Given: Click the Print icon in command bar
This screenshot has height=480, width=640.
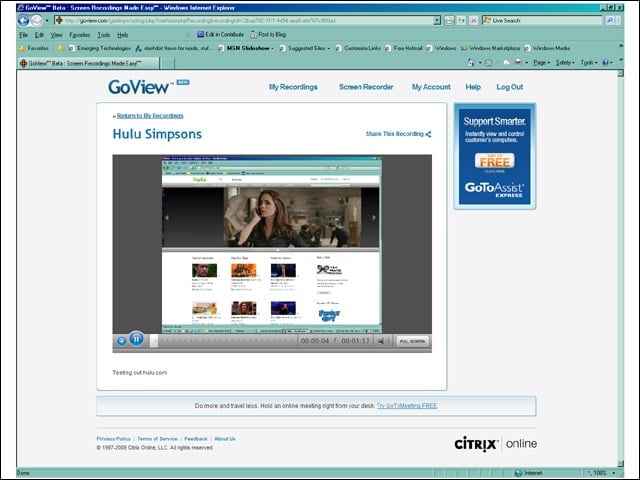Looking at the screenshot, I should [x=518, y=62].
